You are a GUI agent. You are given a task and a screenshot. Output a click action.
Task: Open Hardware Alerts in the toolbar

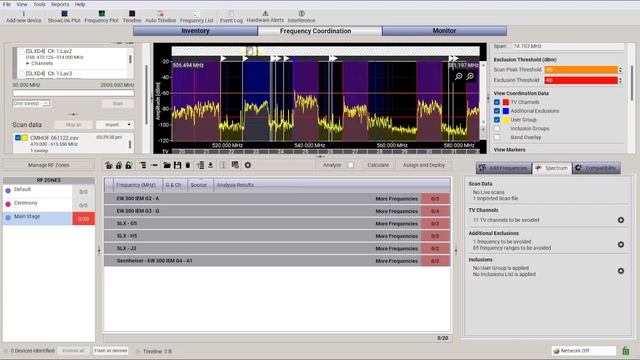pos(265,17)
